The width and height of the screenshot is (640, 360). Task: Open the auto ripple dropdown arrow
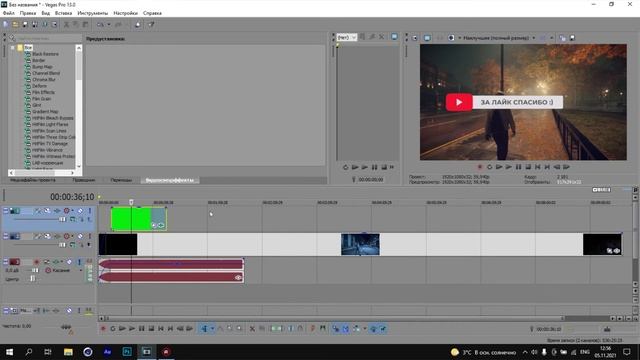[x=364, y=329]
